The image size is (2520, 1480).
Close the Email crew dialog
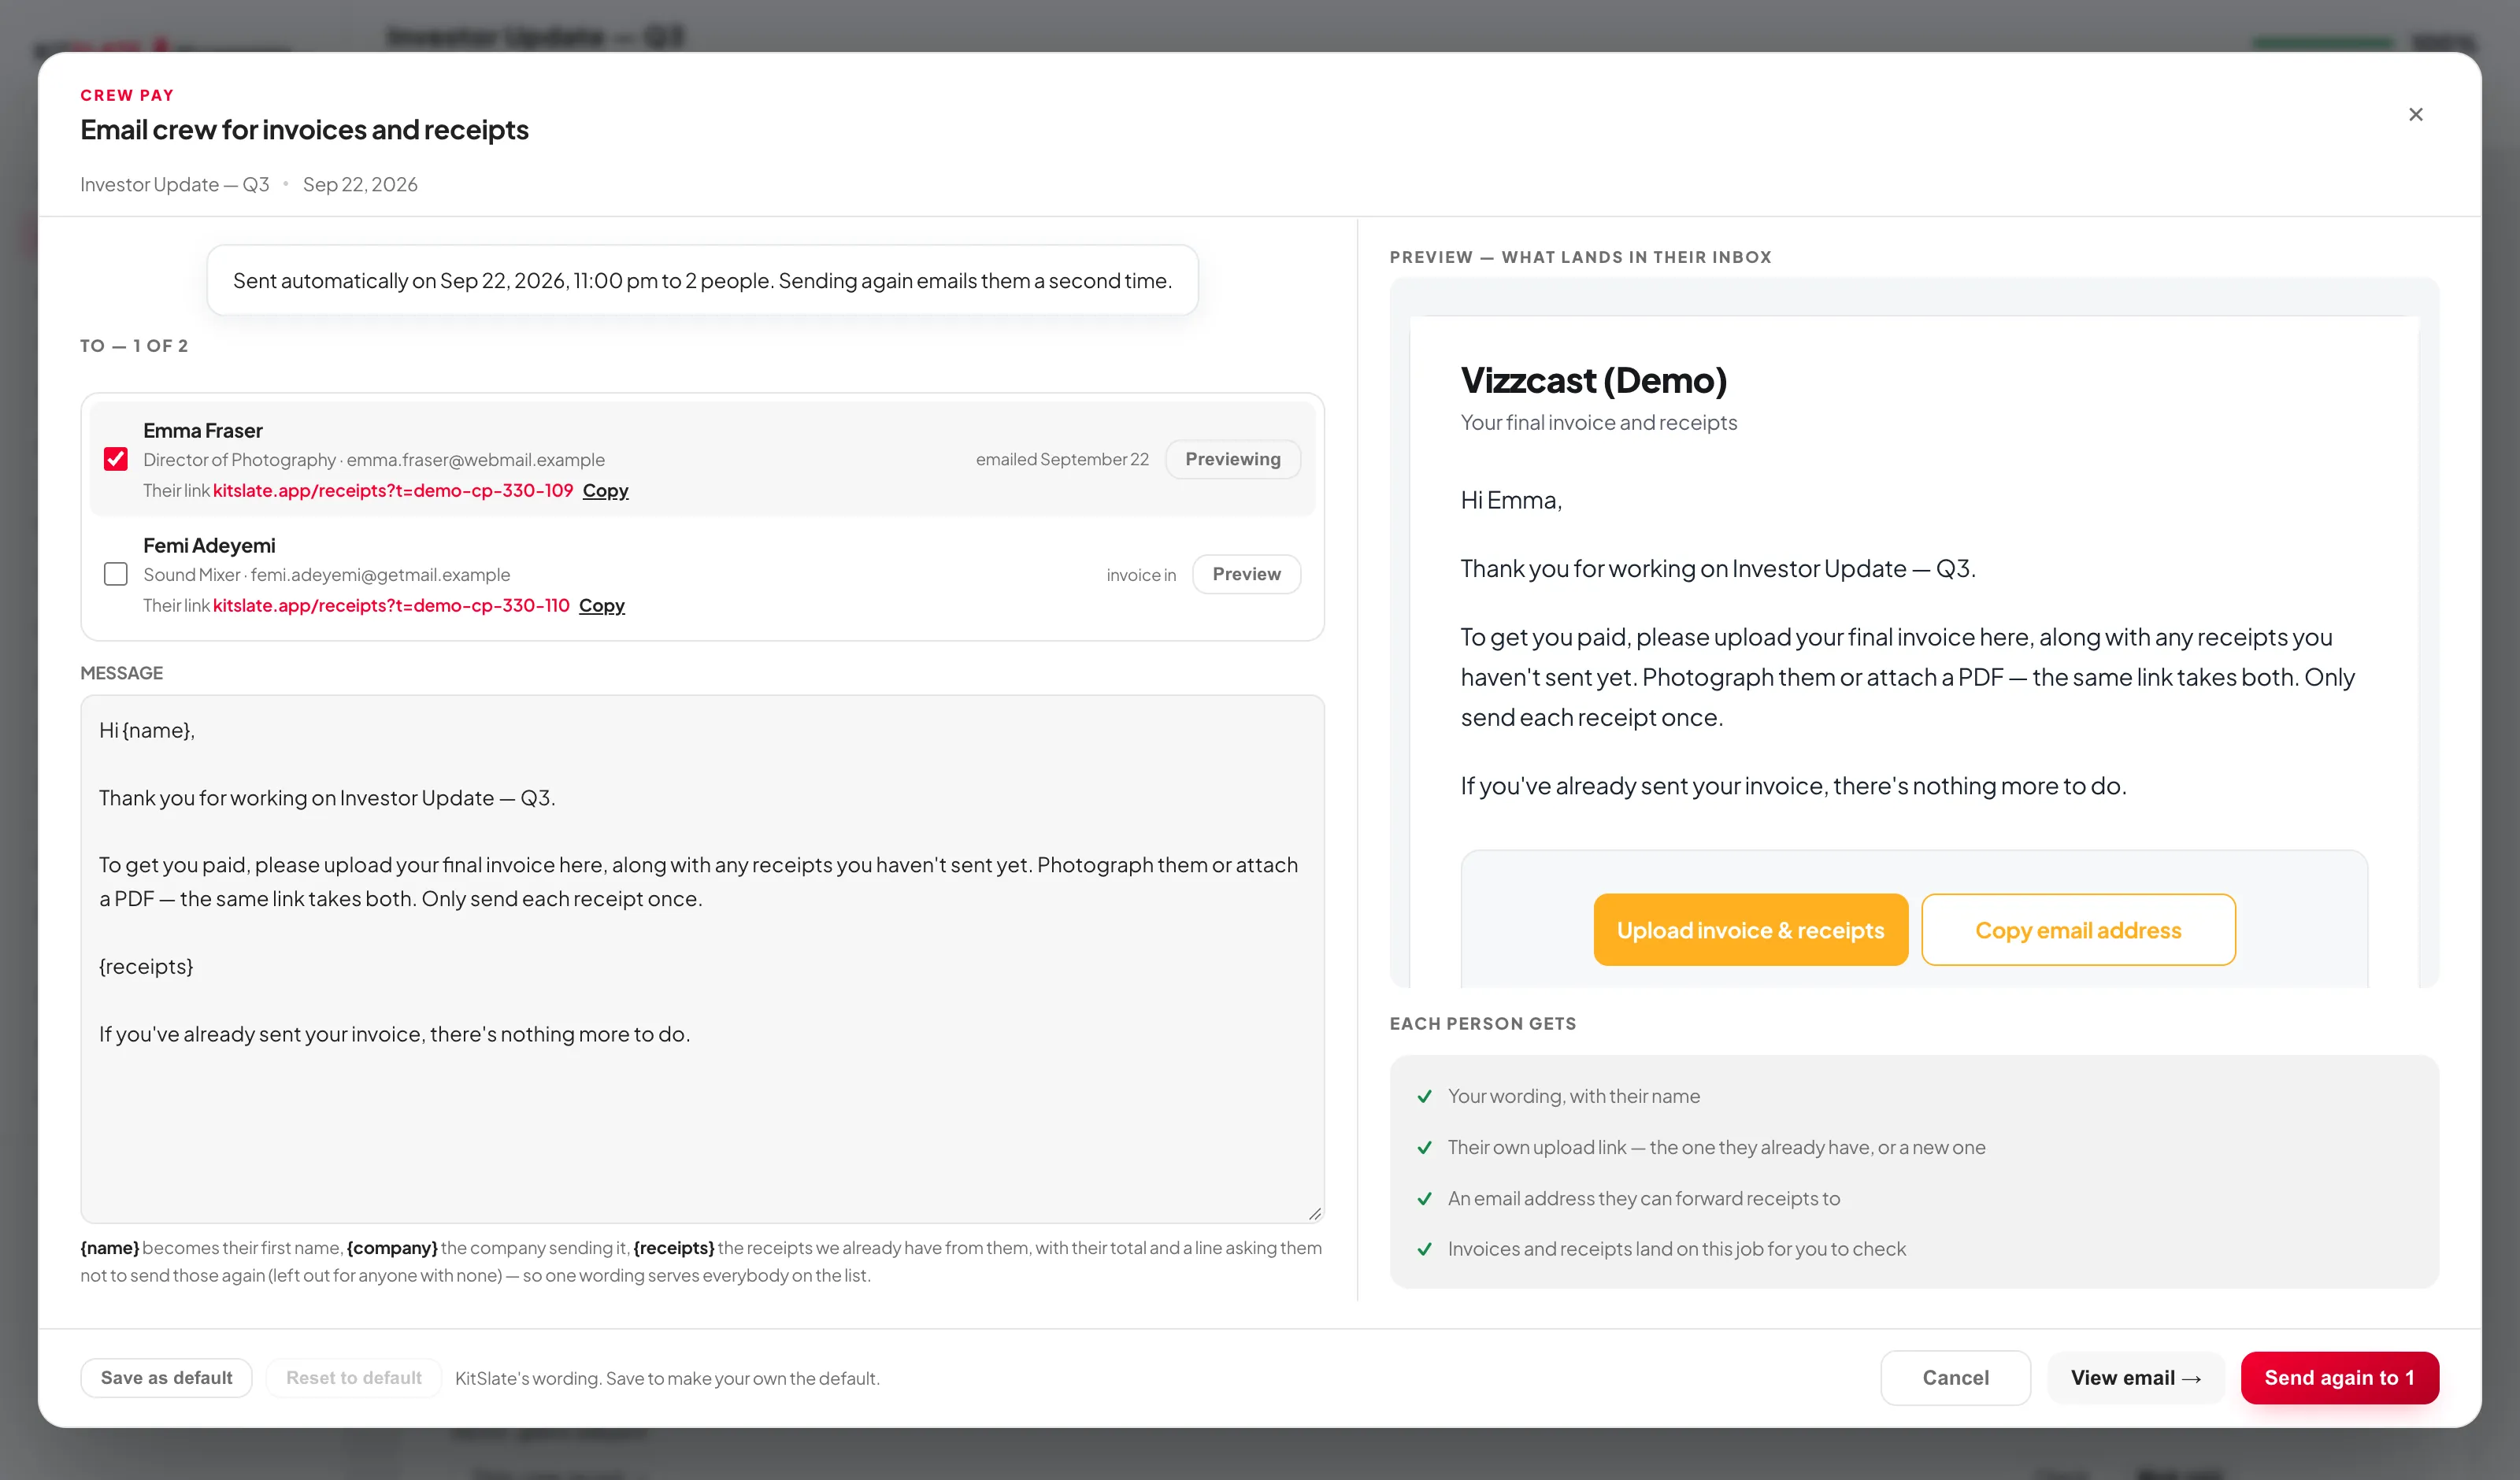[x=2415, y=115]
